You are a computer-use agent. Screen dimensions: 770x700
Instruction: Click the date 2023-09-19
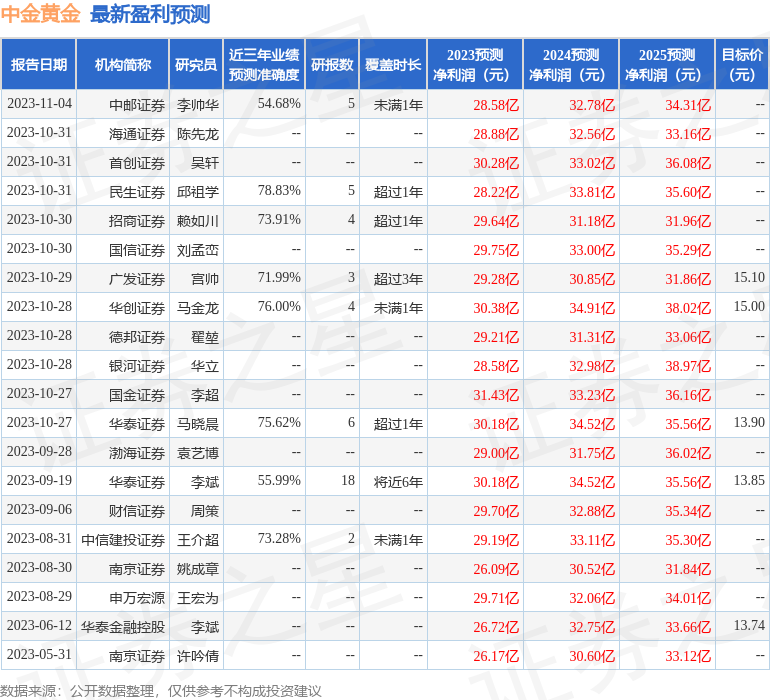click(39, 480)
